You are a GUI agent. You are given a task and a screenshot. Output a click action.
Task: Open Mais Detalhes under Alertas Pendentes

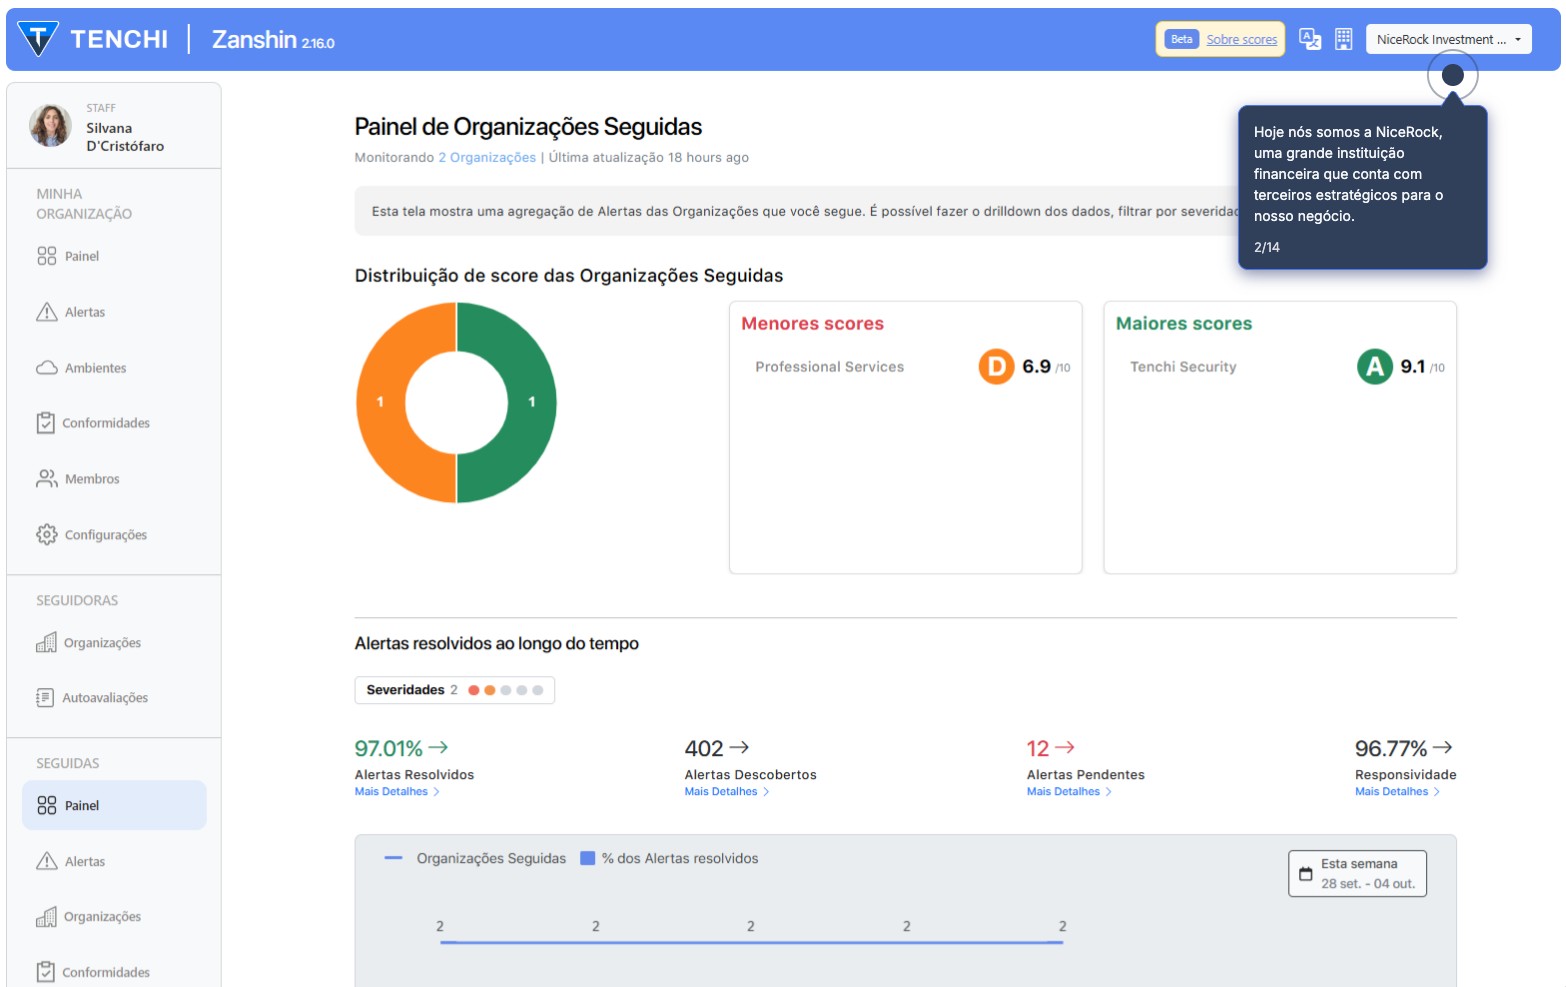click(1069, 792)
